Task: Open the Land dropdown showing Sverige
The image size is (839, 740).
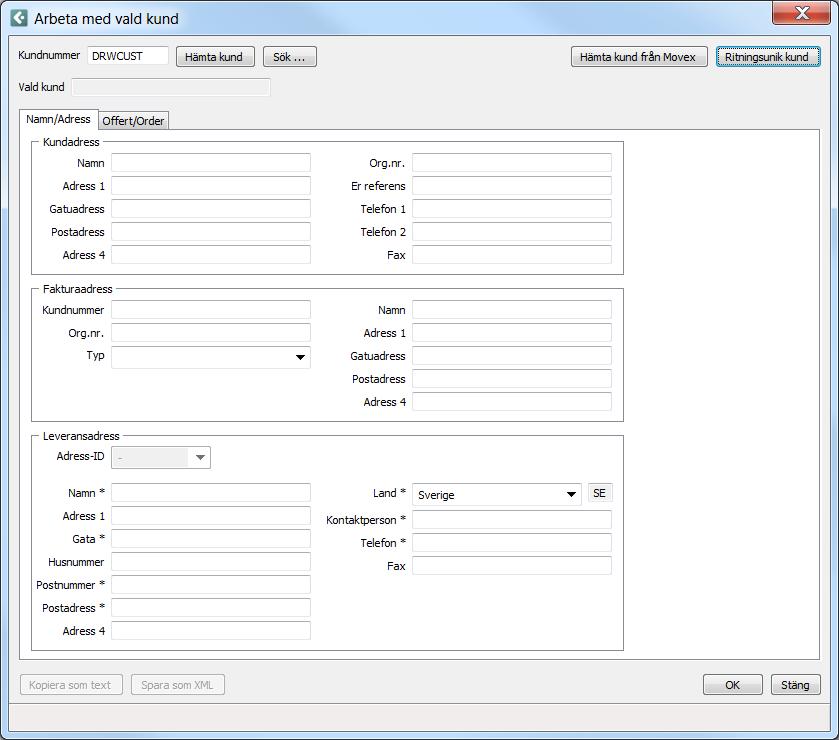Action: point(497,494)
